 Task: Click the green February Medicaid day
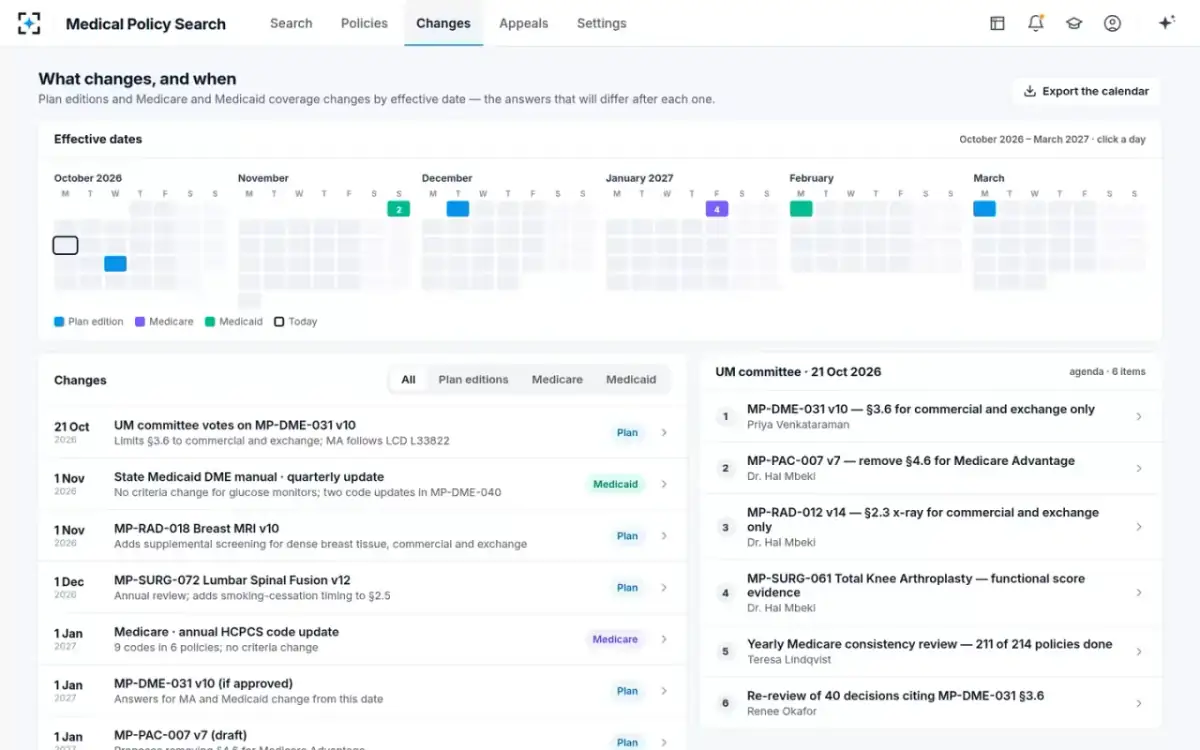[x=801, y=209]
